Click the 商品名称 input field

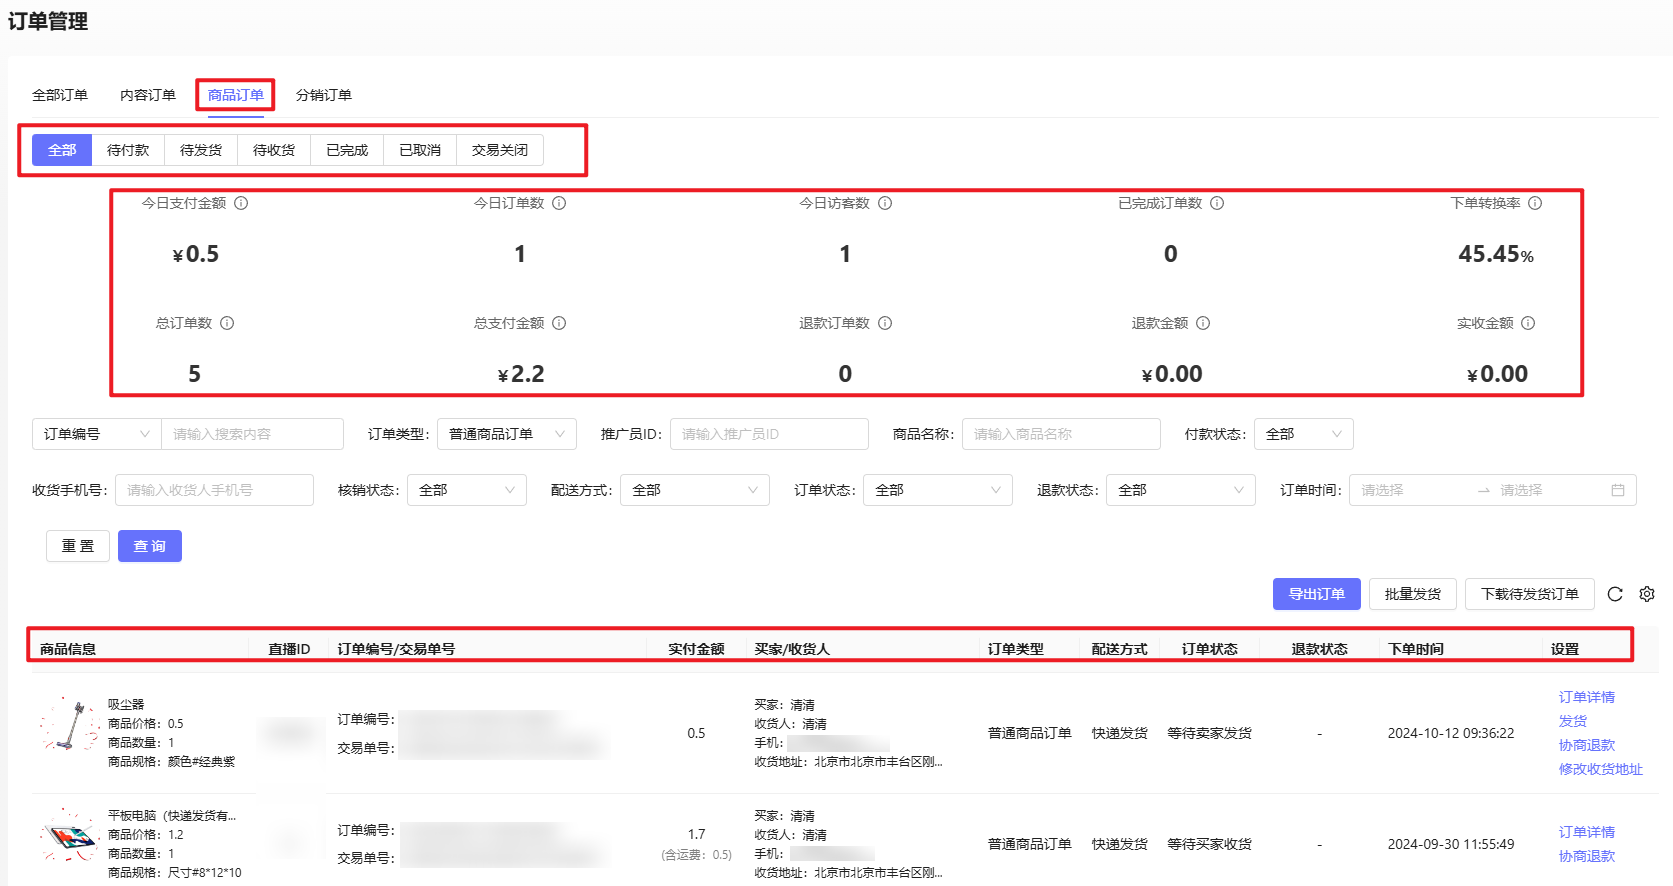point(1060,434)
